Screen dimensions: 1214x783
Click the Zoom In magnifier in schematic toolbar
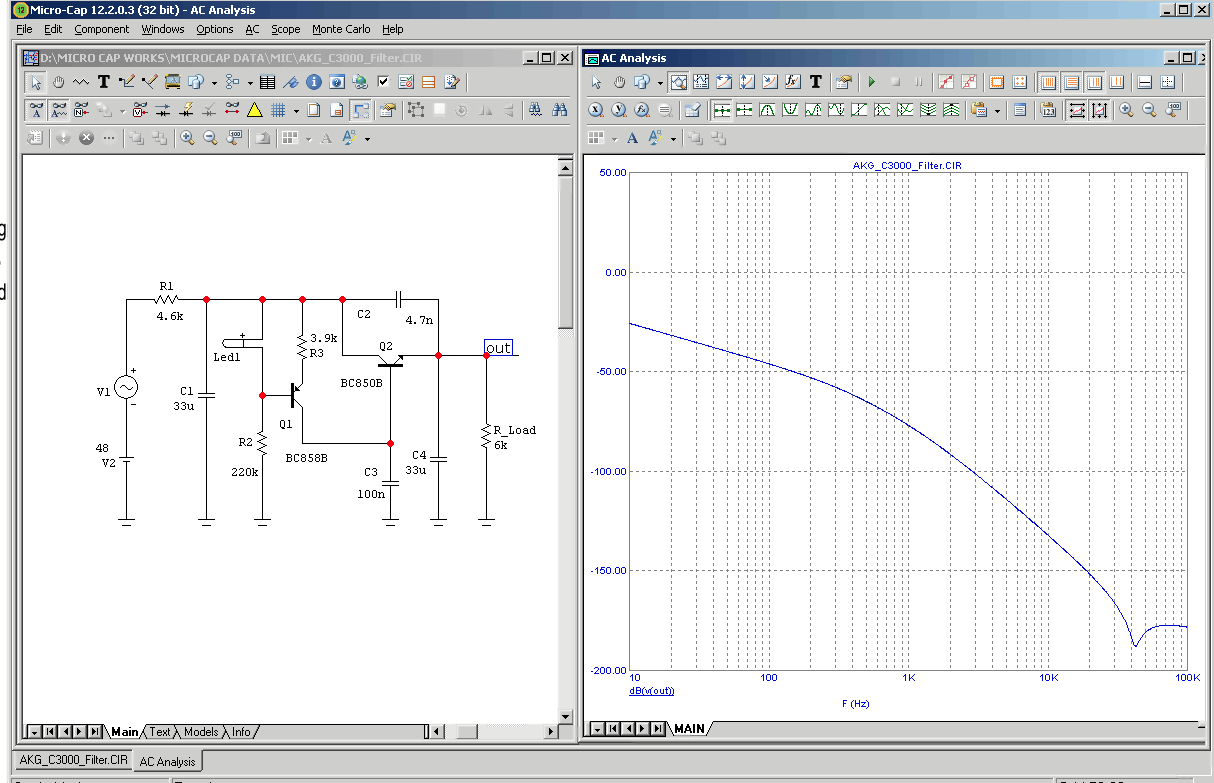point(187,138)
